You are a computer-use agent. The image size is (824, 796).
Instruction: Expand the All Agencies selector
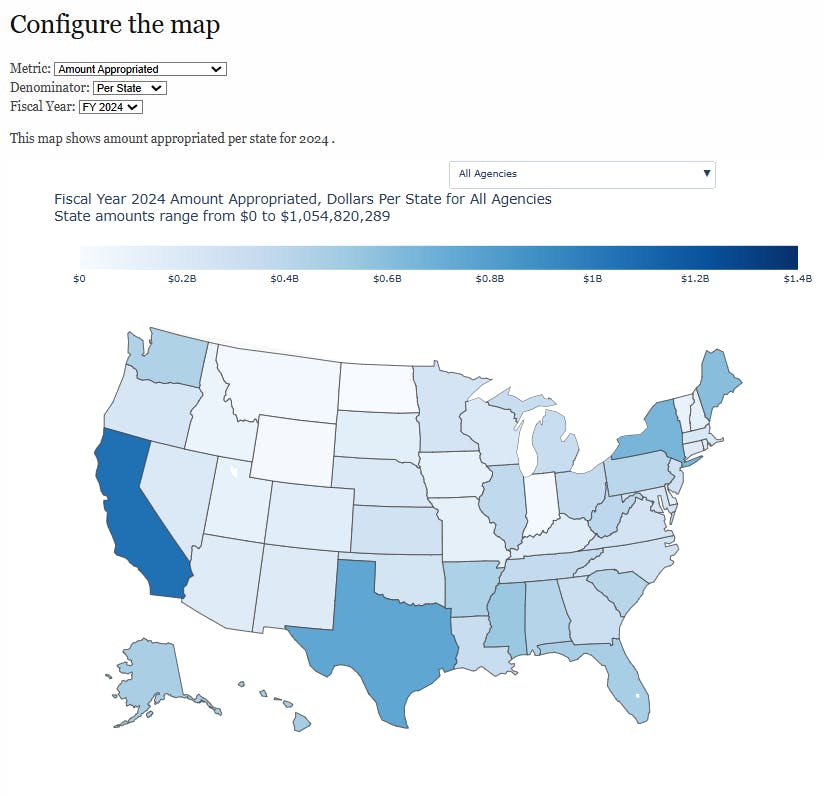(x=583, y=174)
